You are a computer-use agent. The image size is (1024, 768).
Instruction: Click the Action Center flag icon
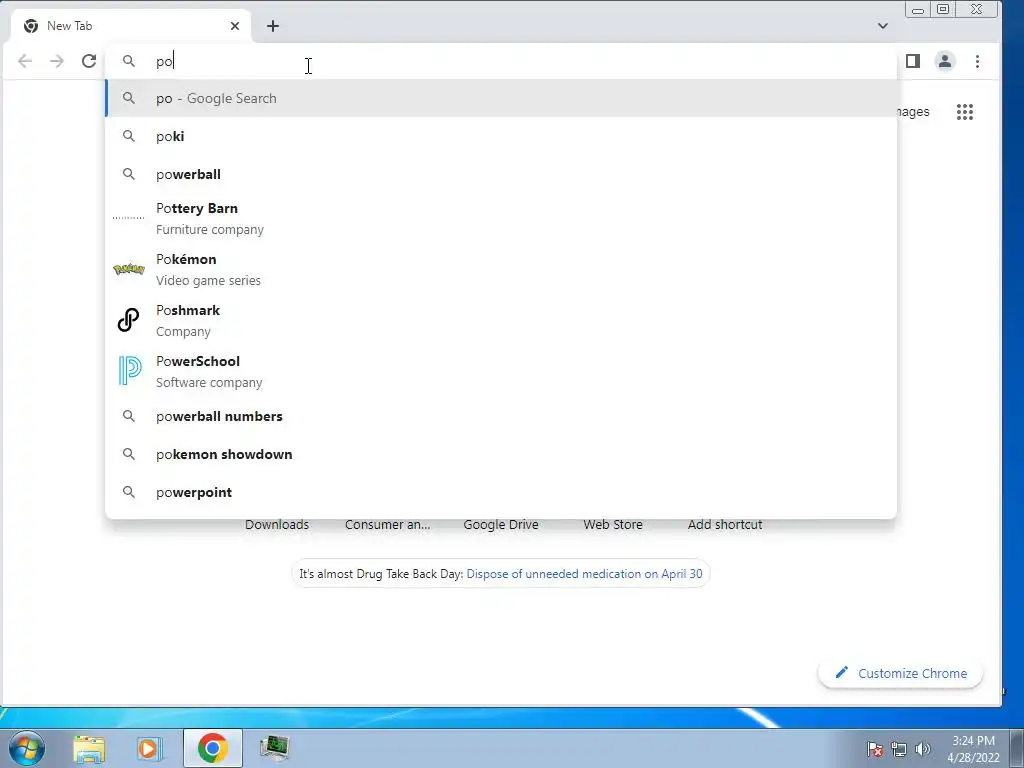point(875,749)
